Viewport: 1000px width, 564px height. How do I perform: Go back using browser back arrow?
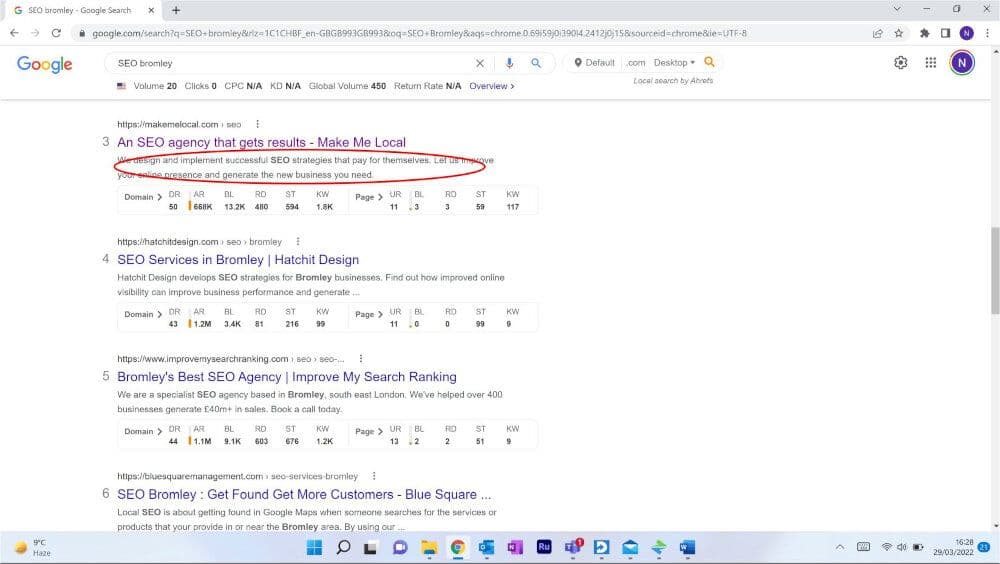(14, 33)
